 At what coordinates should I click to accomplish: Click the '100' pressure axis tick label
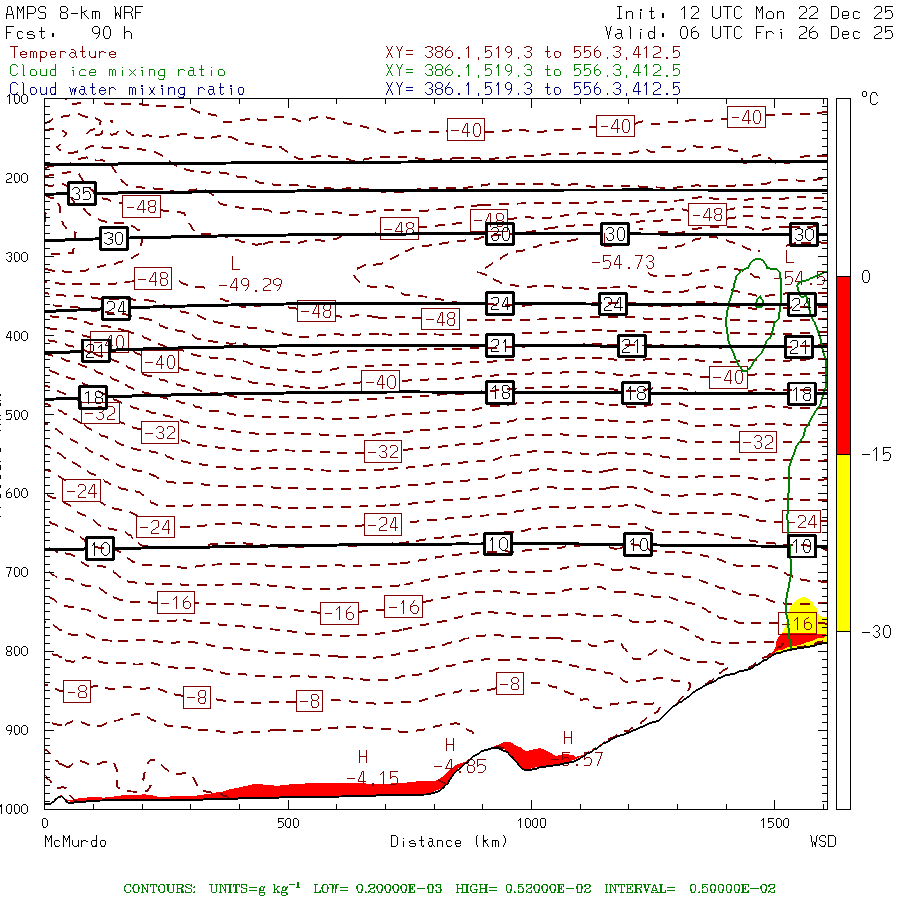pyautogui.click(x=17, y=99)
